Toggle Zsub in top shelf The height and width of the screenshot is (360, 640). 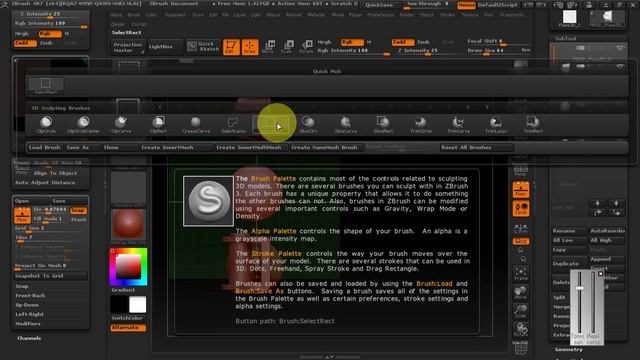423,42
